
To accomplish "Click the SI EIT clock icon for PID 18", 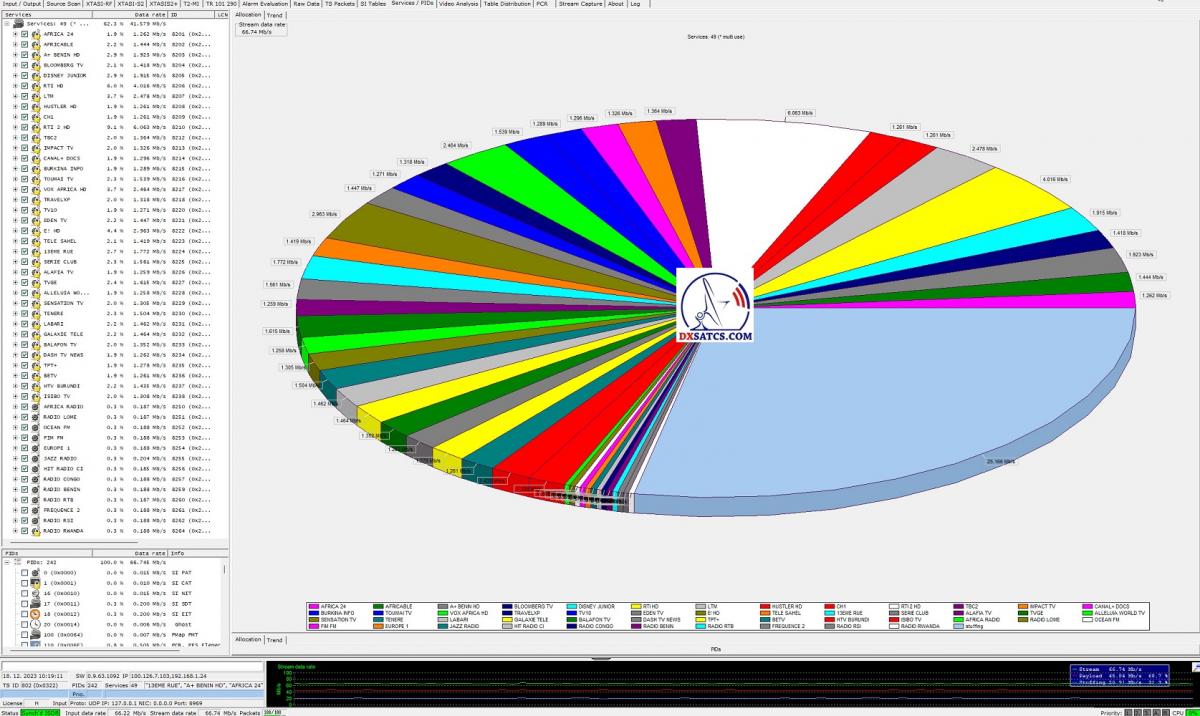I will pyautogui.click(x=35, y=614).
